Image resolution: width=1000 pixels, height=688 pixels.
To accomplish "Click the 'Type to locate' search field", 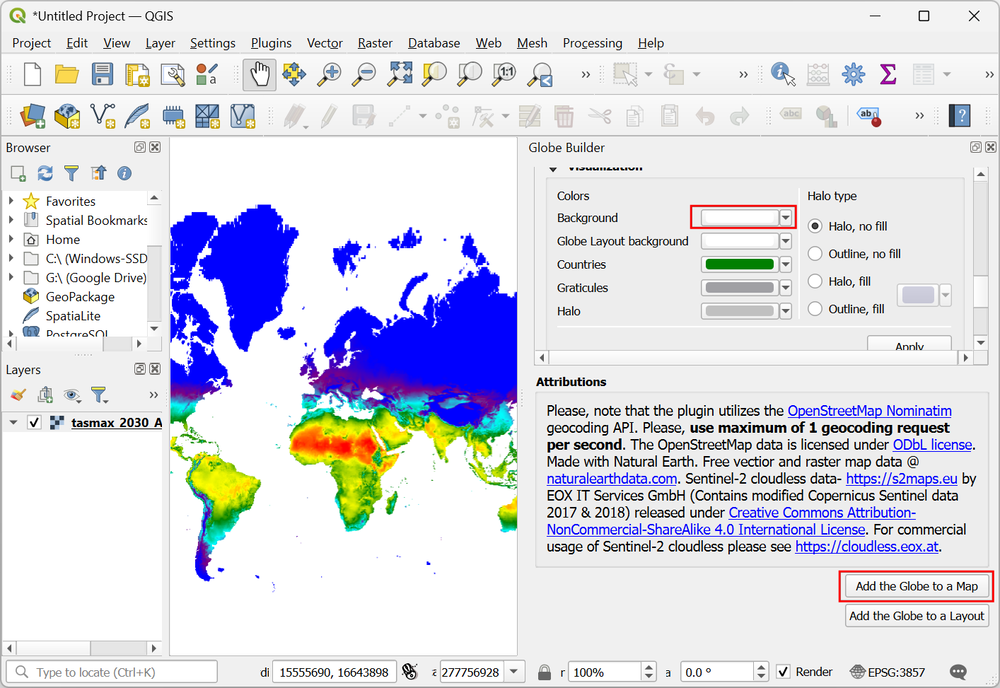I will tap(112, 672).
